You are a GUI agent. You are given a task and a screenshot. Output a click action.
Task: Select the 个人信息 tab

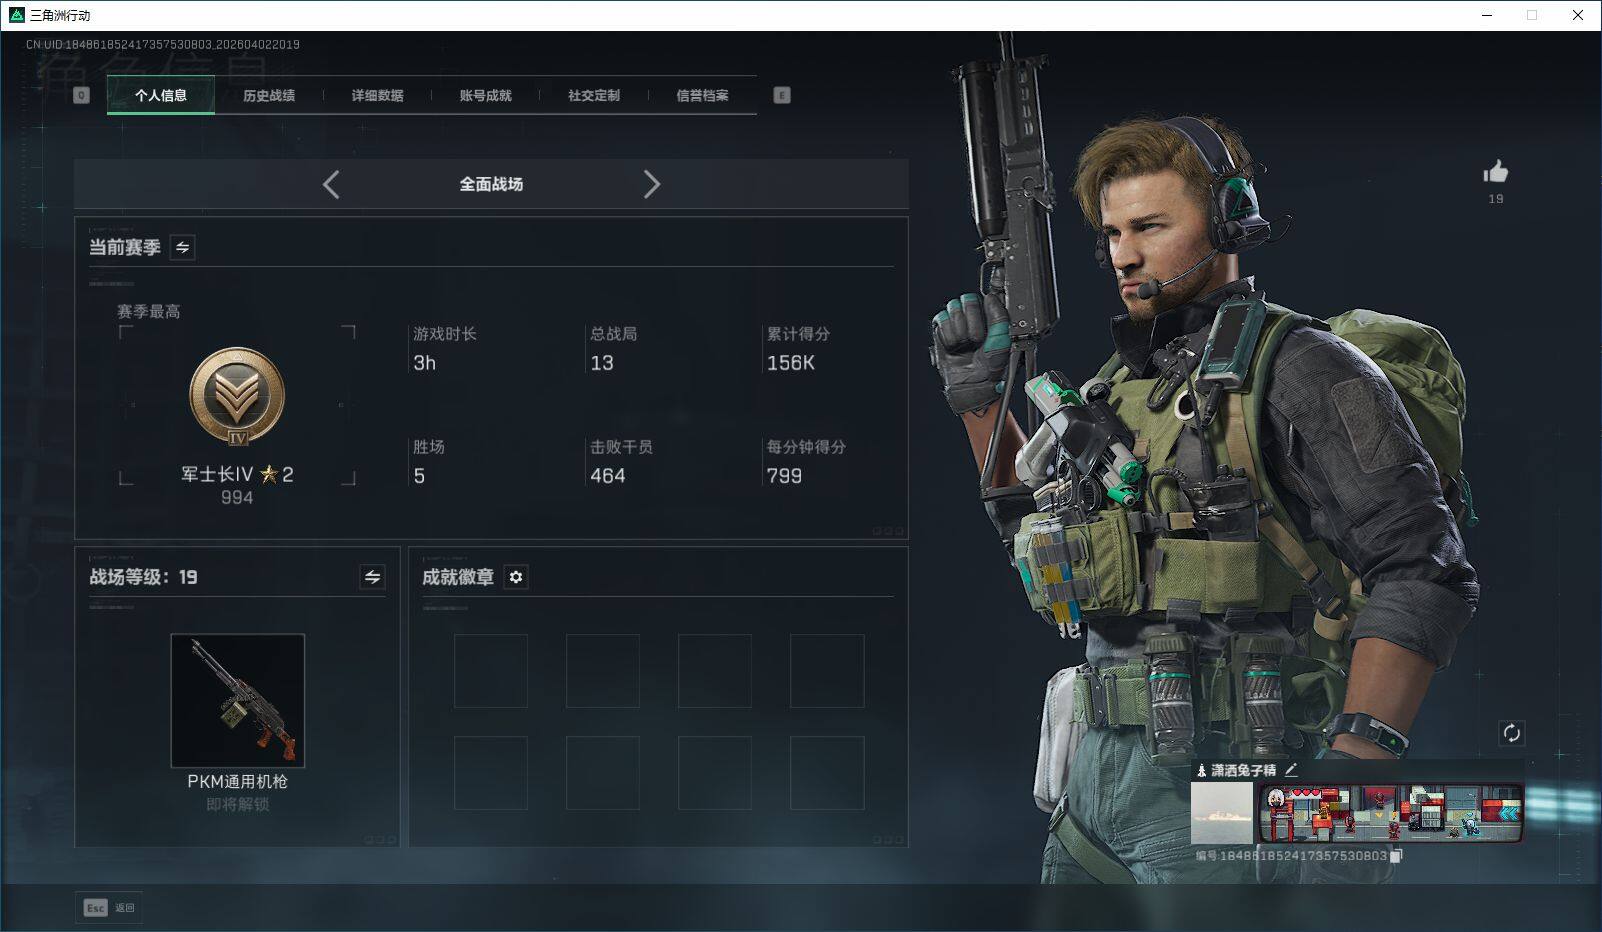click(161, 95)
